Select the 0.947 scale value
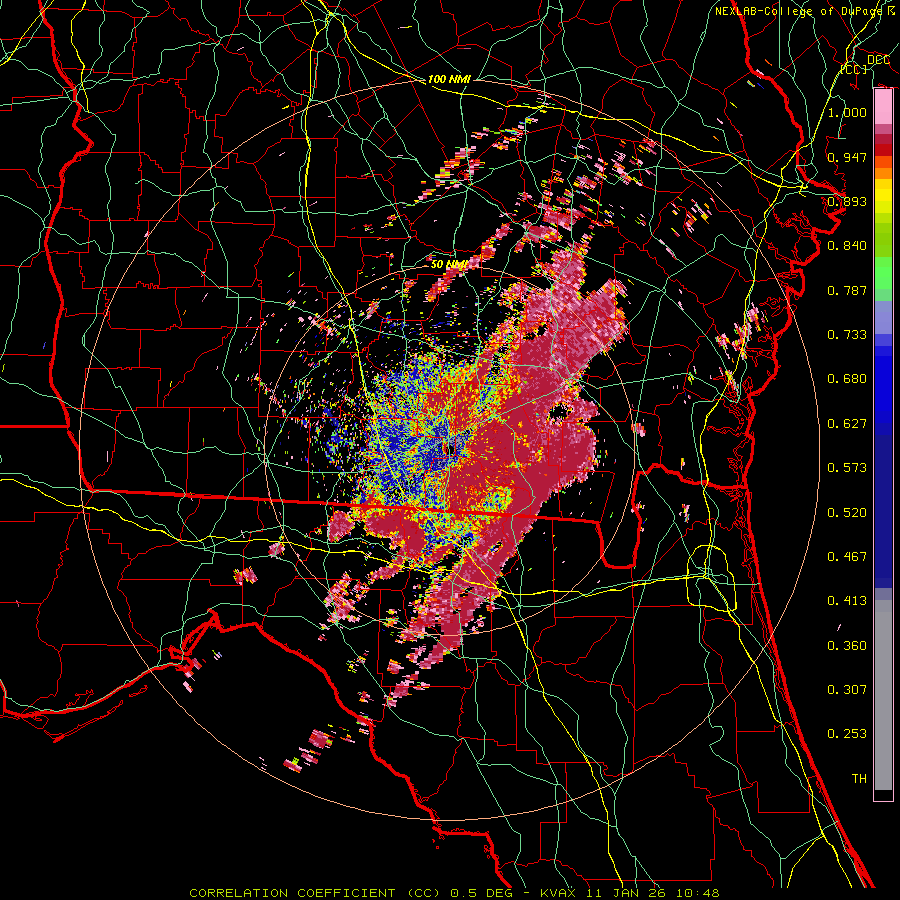Viewport: 900px width, 900px height. point(847,157)
